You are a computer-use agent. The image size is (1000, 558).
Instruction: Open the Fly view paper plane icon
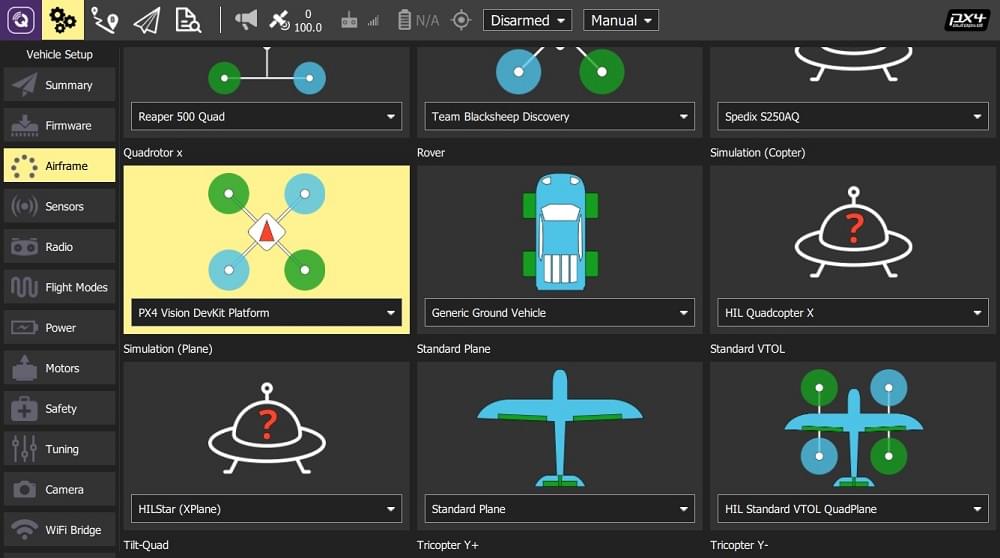click(x=146, y=20)
